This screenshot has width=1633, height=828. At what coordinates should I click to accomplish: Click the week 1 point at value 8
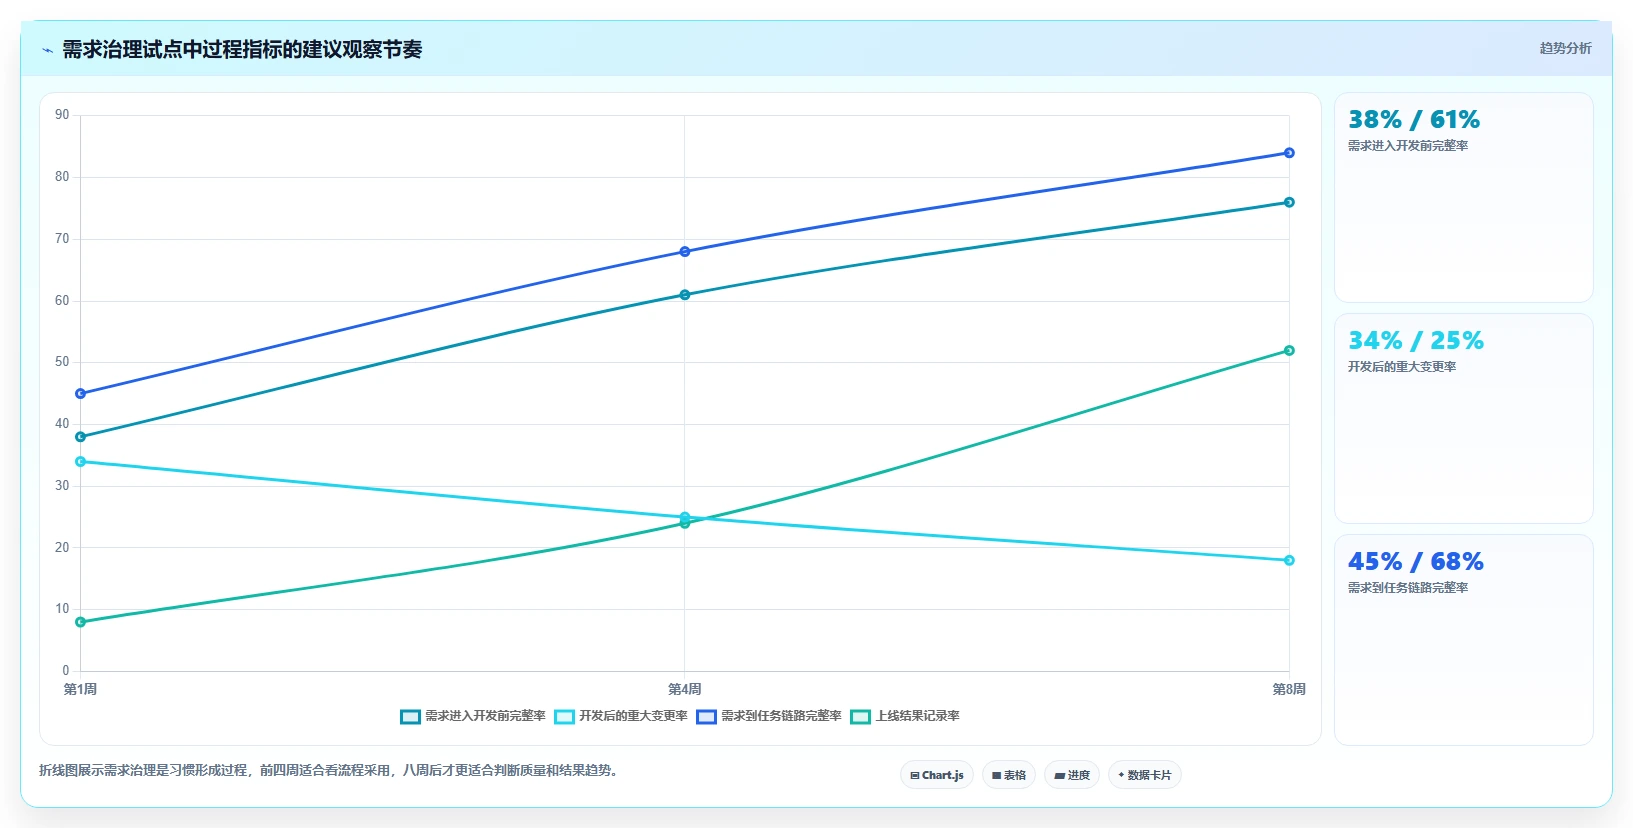(81, 622)
